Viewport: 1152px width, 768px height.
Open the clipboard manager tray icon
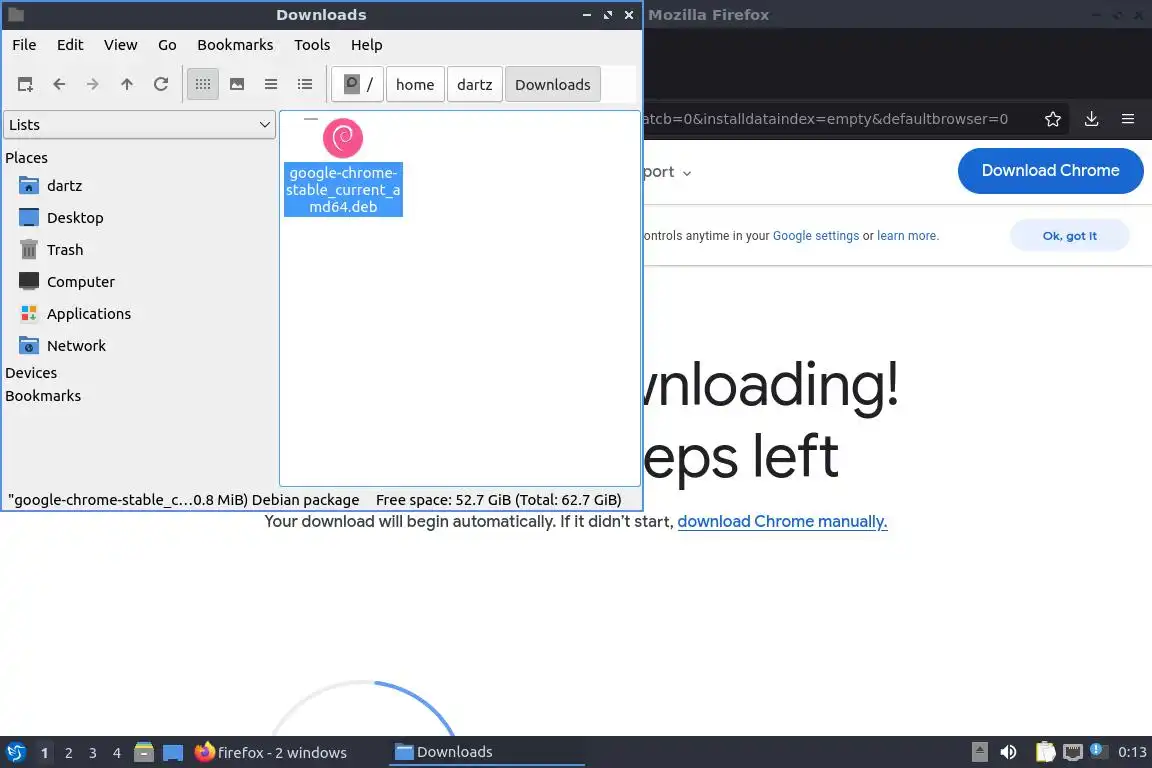point(1045,753)
